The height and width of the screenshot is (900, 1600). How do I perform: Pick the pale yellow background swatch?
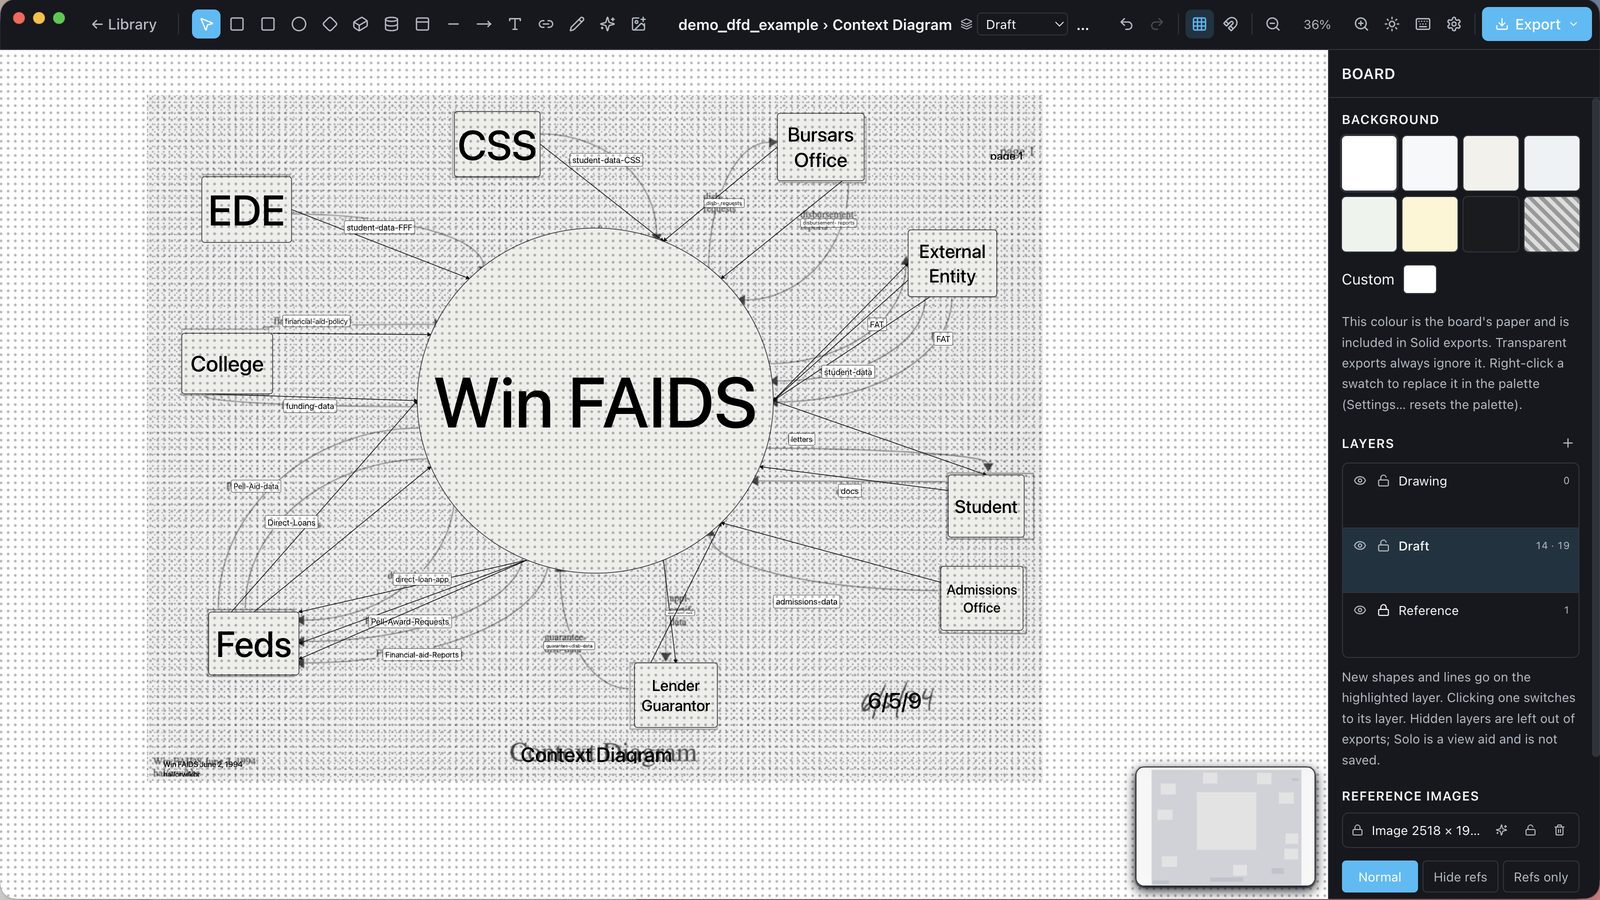point(1430,224)
